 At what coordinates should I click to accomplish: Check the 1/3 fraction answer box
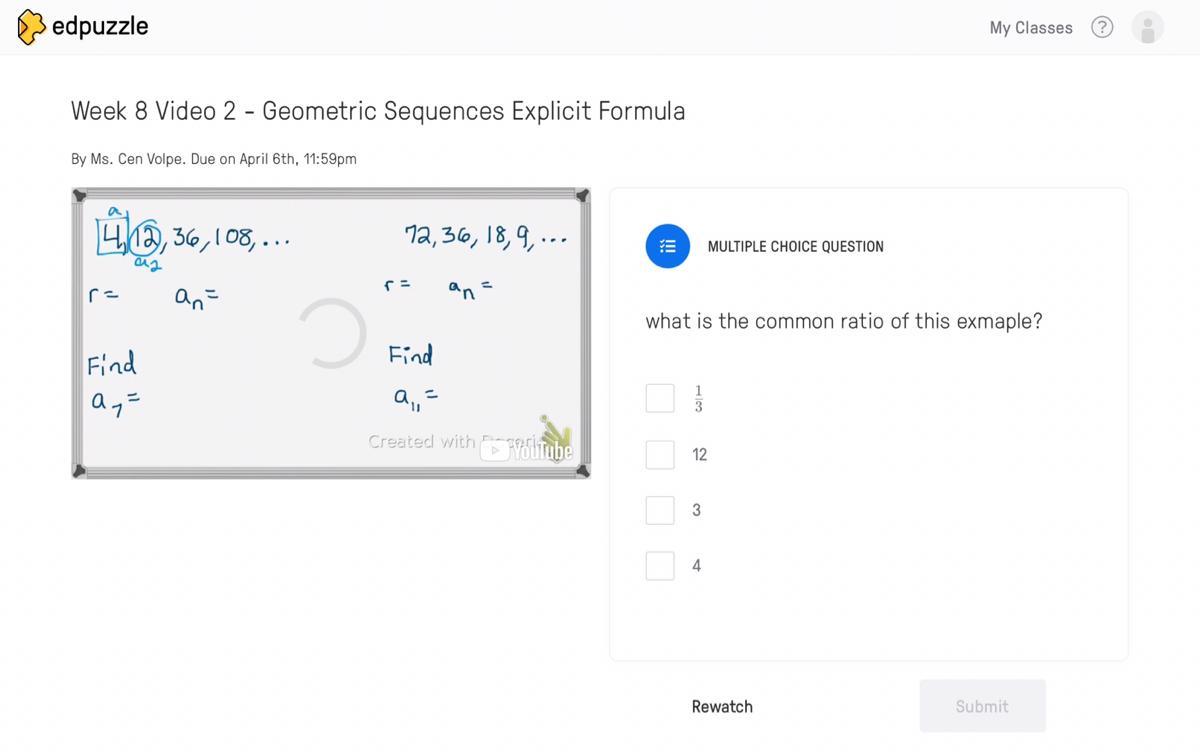[x=660, y=398]
